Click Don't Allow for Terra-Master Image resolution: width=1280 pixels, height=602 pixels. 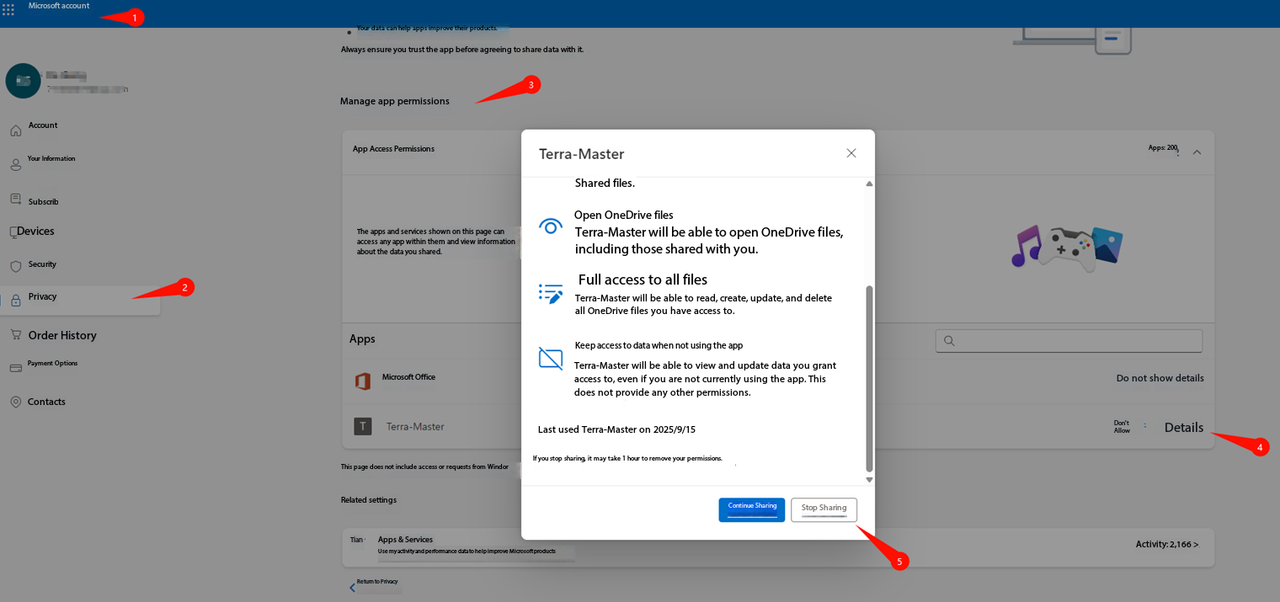pos(1122,426)
